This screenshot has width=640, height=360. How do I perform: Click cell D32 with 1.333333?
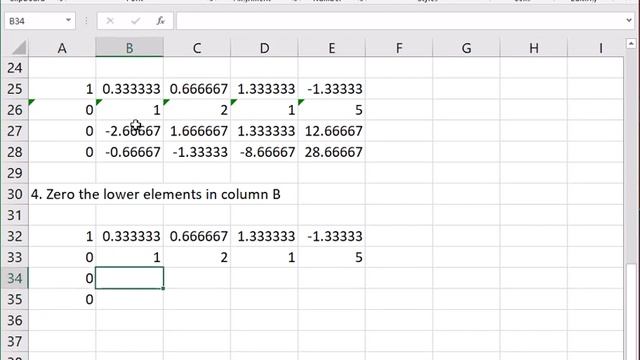point(264,236)
